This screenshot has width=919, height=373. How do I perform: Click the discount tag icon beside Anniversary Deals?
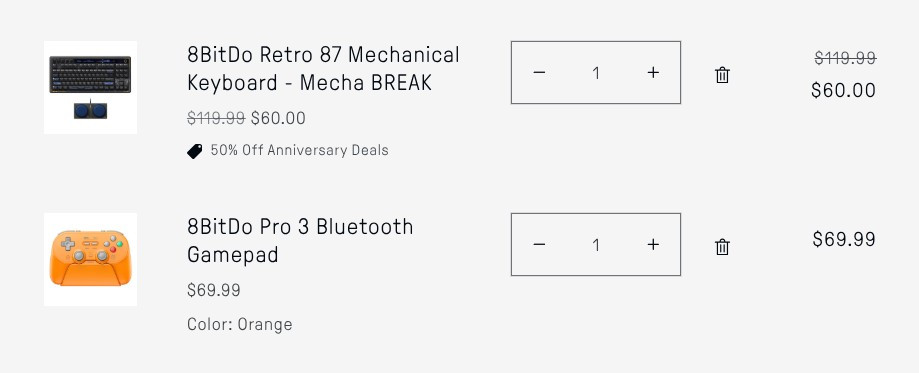(x=195, y=151)
